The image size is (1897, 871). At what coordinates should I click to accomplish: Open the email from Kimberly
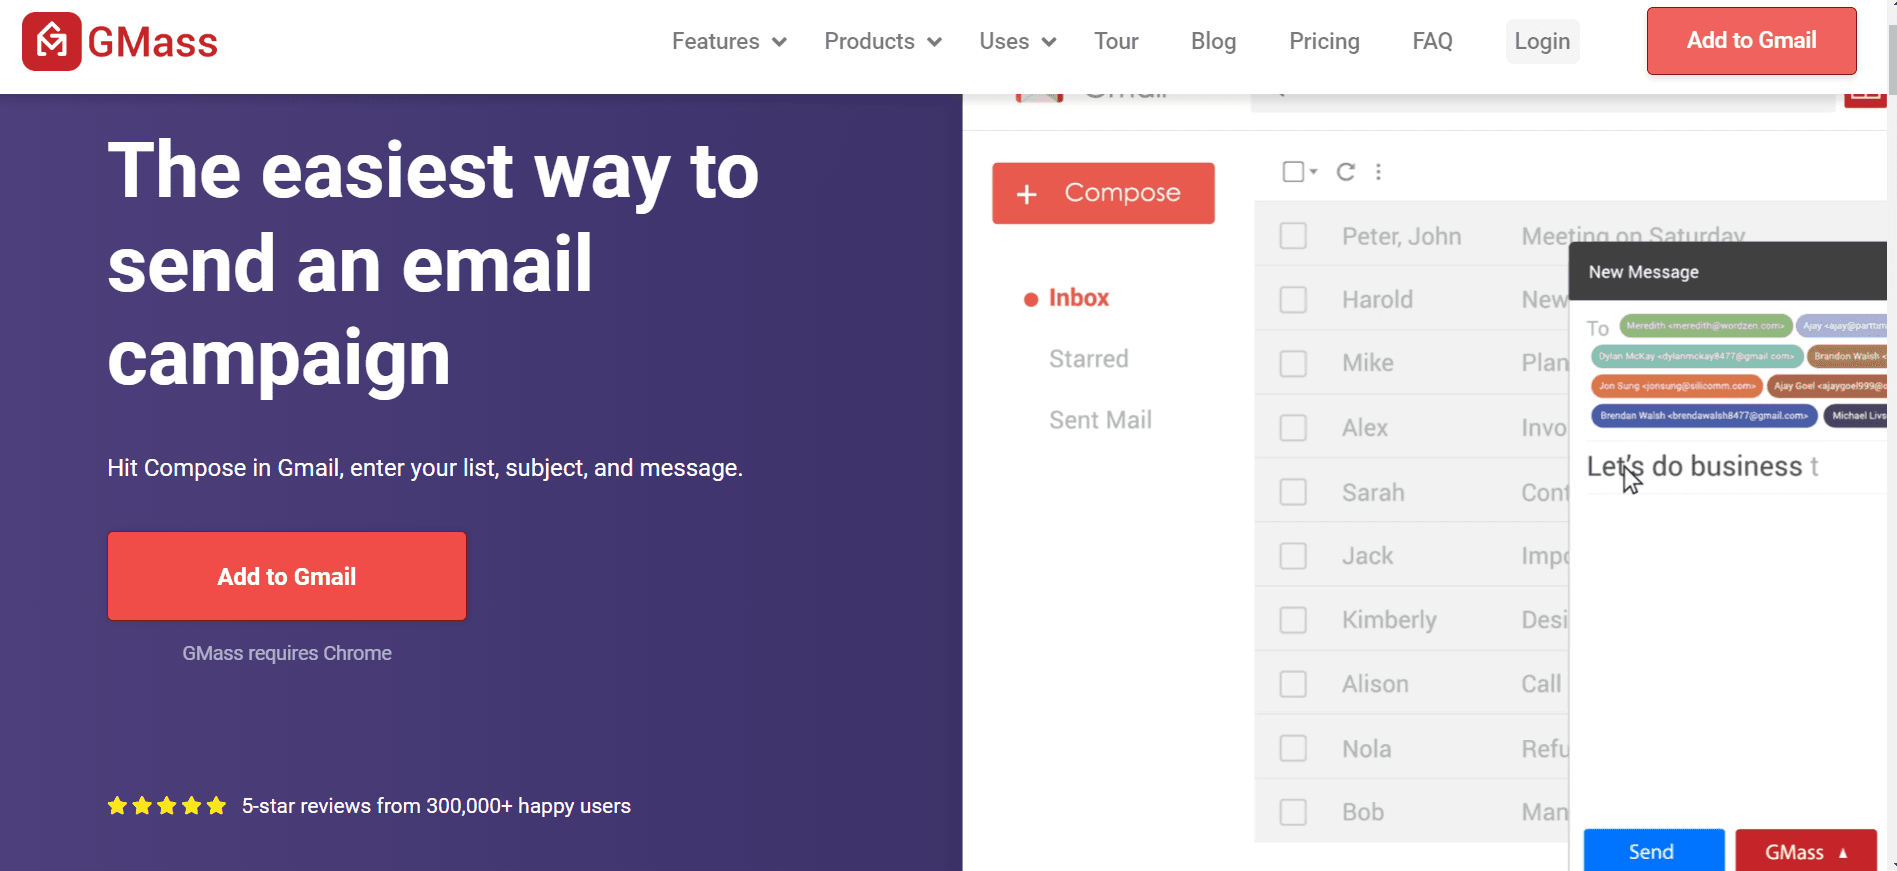pos(1412,619)
